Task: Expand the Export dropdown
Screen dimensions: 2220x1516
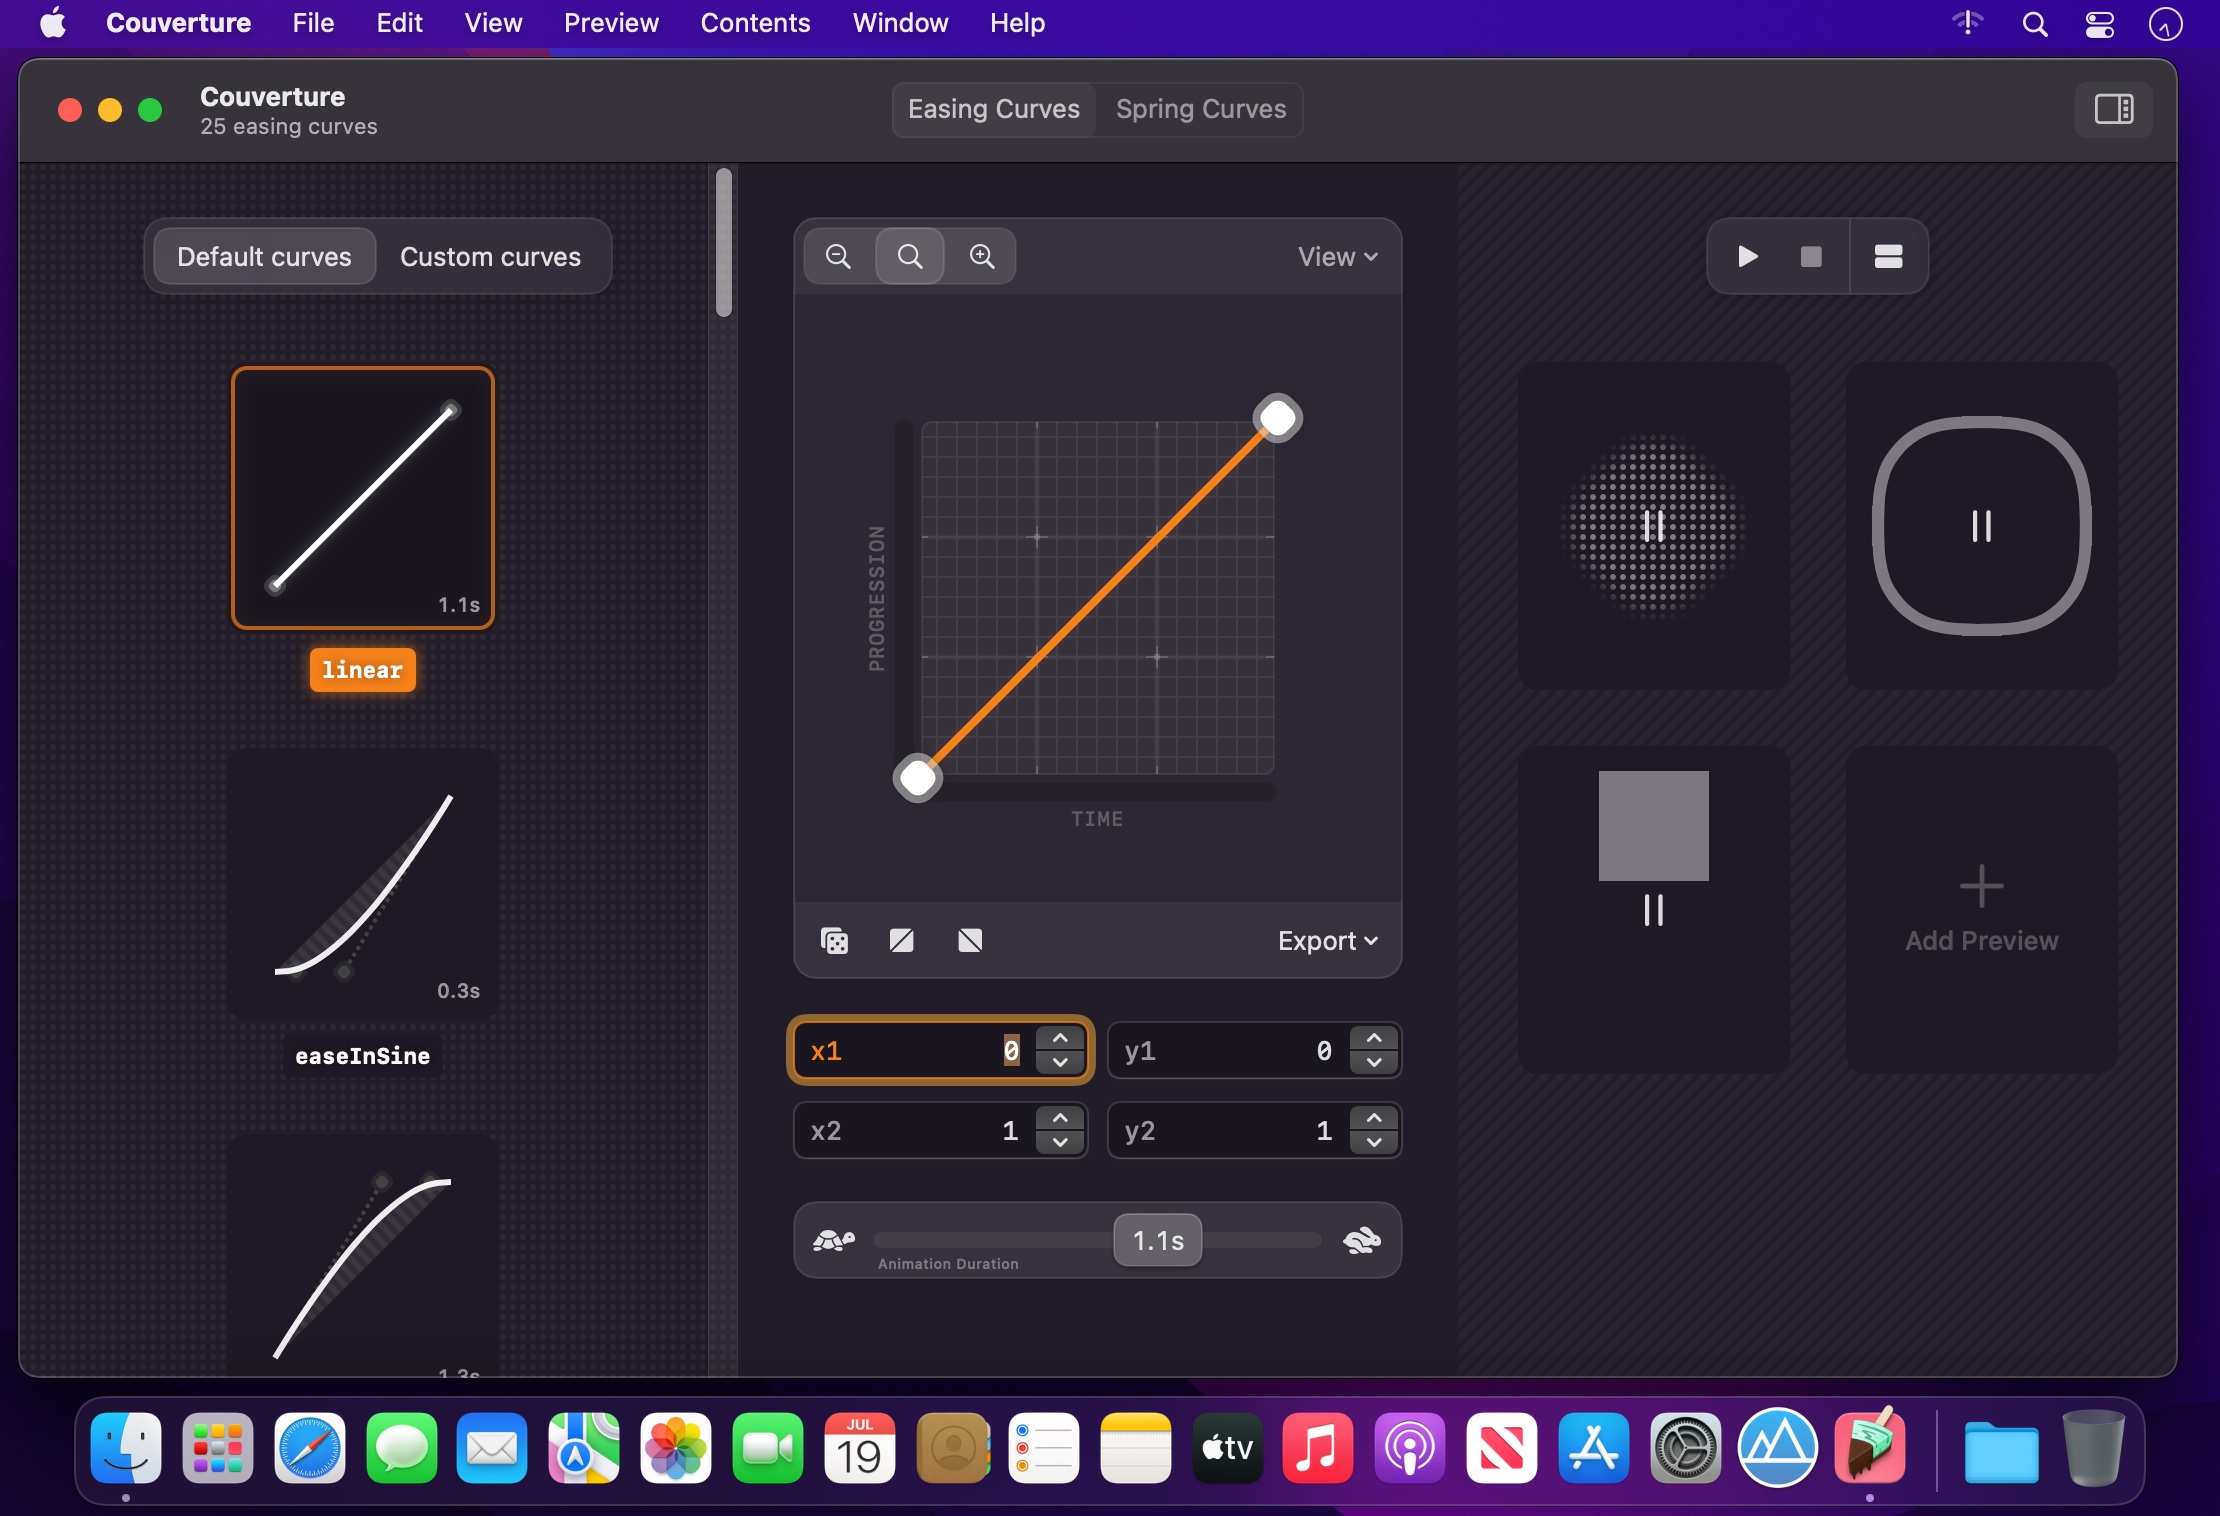Action: 1327,941
